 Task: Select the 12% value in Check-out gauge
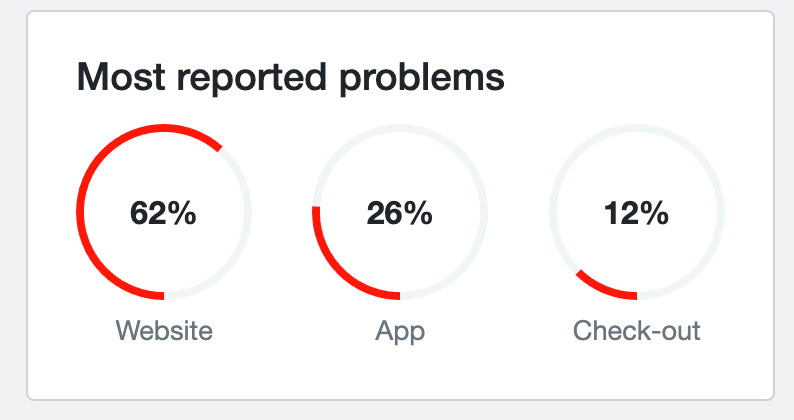(x=637, y=213)
